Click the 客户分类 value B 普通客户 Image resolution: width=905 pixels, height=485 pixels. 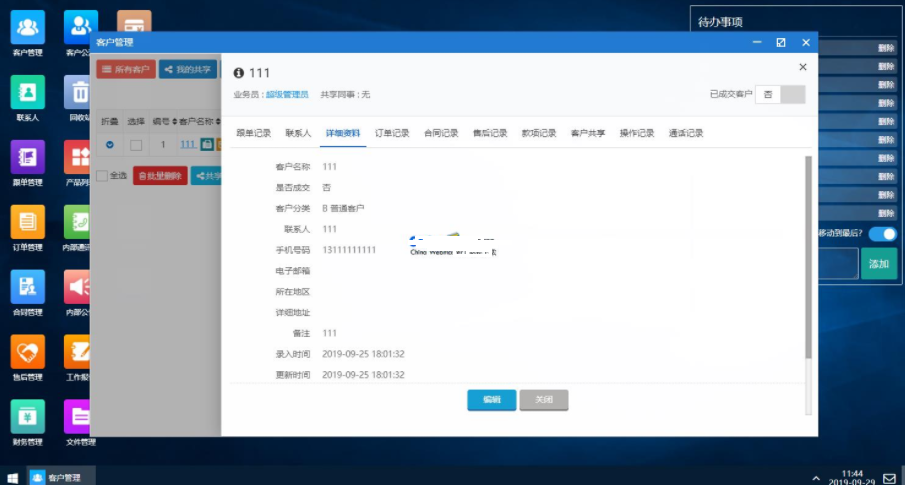point(343,208)
